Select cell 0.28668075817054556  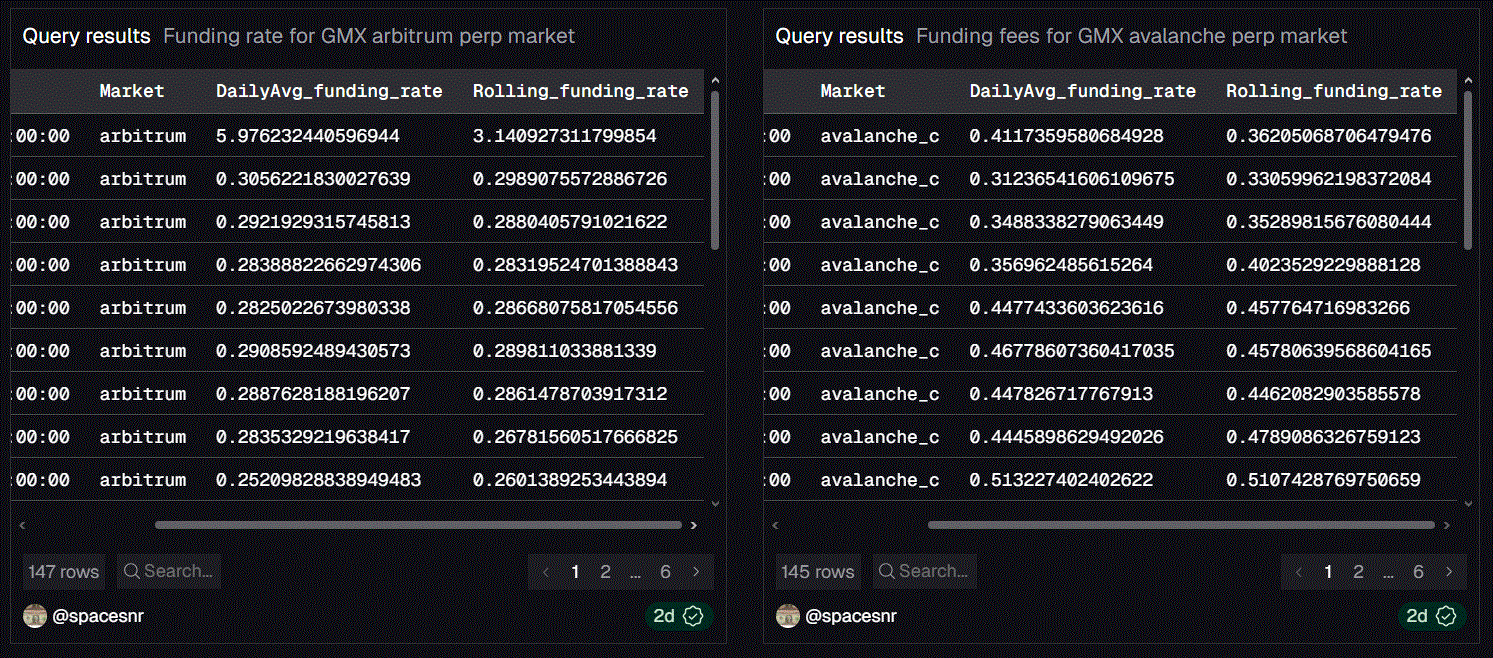575,308
